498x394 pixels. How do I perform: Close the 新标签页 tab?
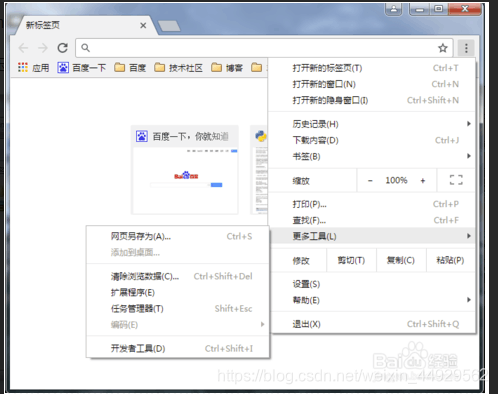click(x=143, y=25)
